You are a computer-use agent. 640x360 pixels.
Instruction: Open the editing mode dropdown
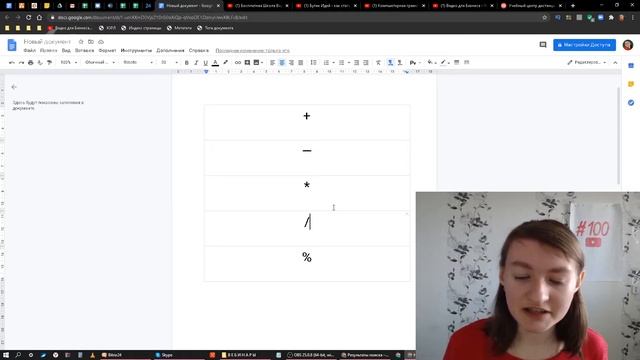[x=587, y=62]
